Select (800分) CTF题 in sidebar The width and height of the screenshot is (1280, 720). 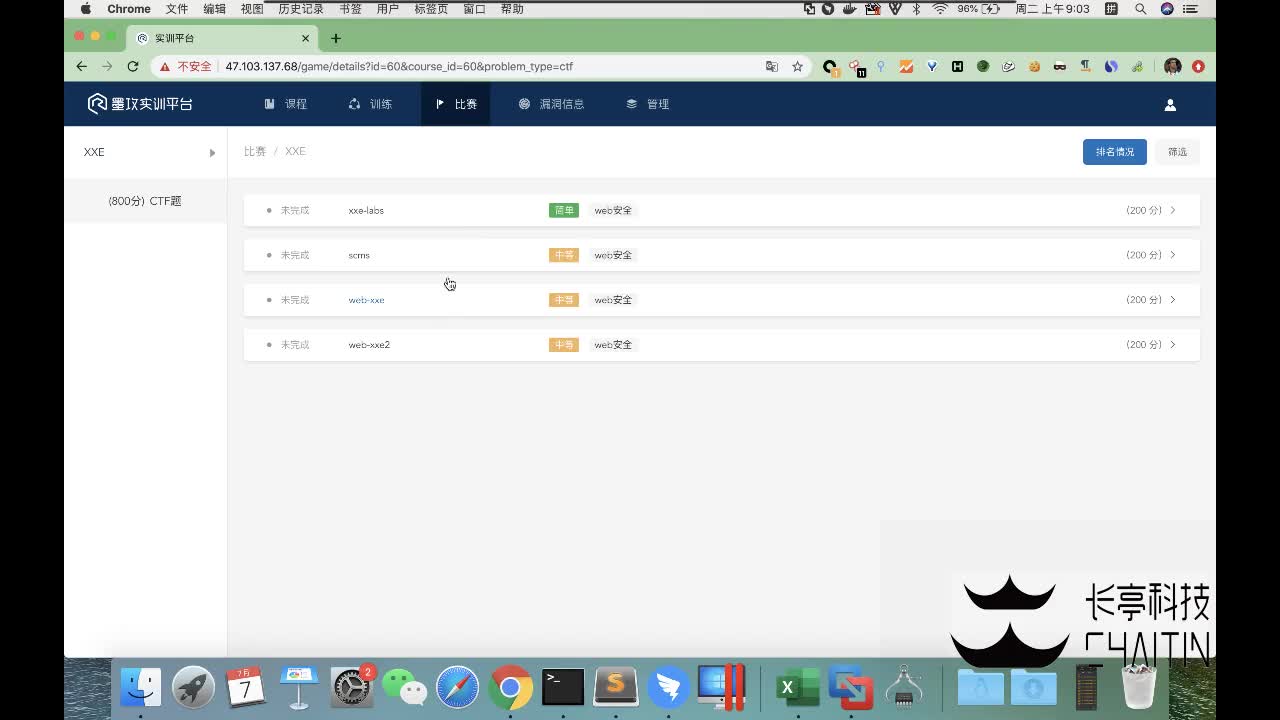pyautogui.click(x=145, y=201)
